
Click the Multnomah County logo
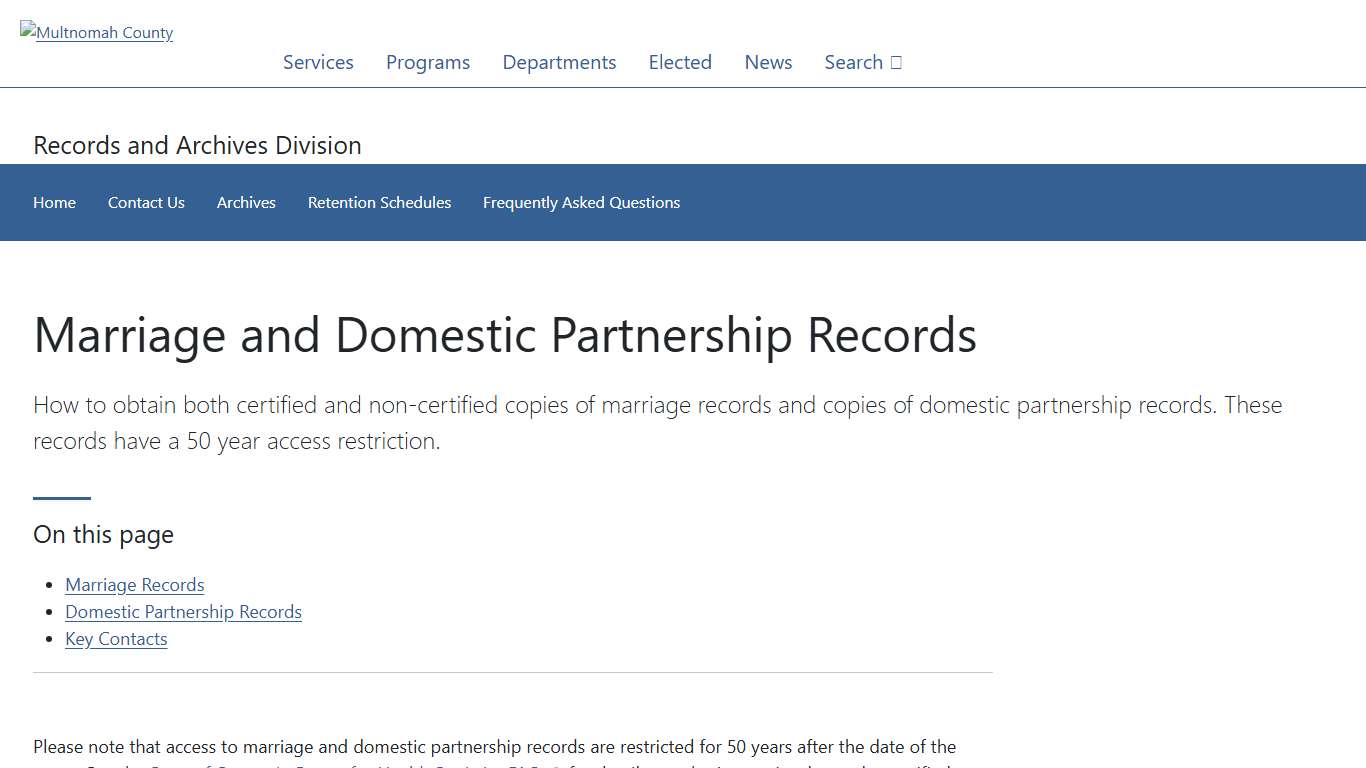click(96, 32)
